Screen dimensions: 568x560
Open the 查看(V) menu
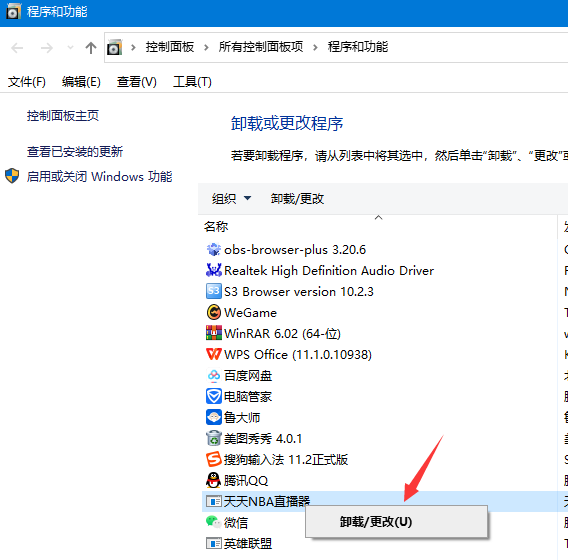pyautogui.click(x=137, y=82)
